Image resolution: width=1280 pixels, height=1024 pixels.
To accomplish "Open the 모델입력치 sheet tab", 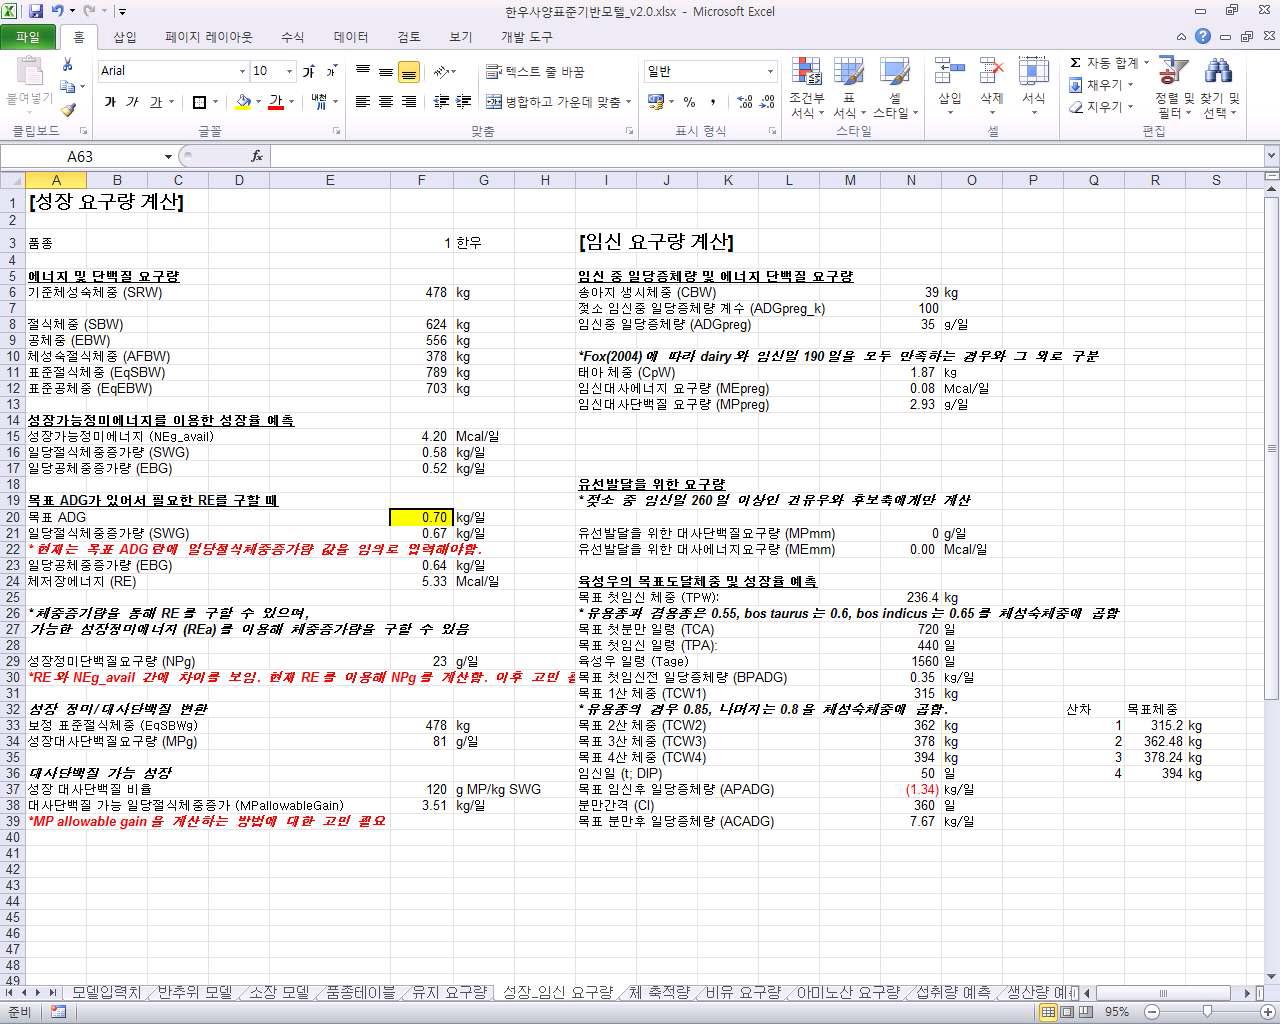I will (x=107, y=992).
